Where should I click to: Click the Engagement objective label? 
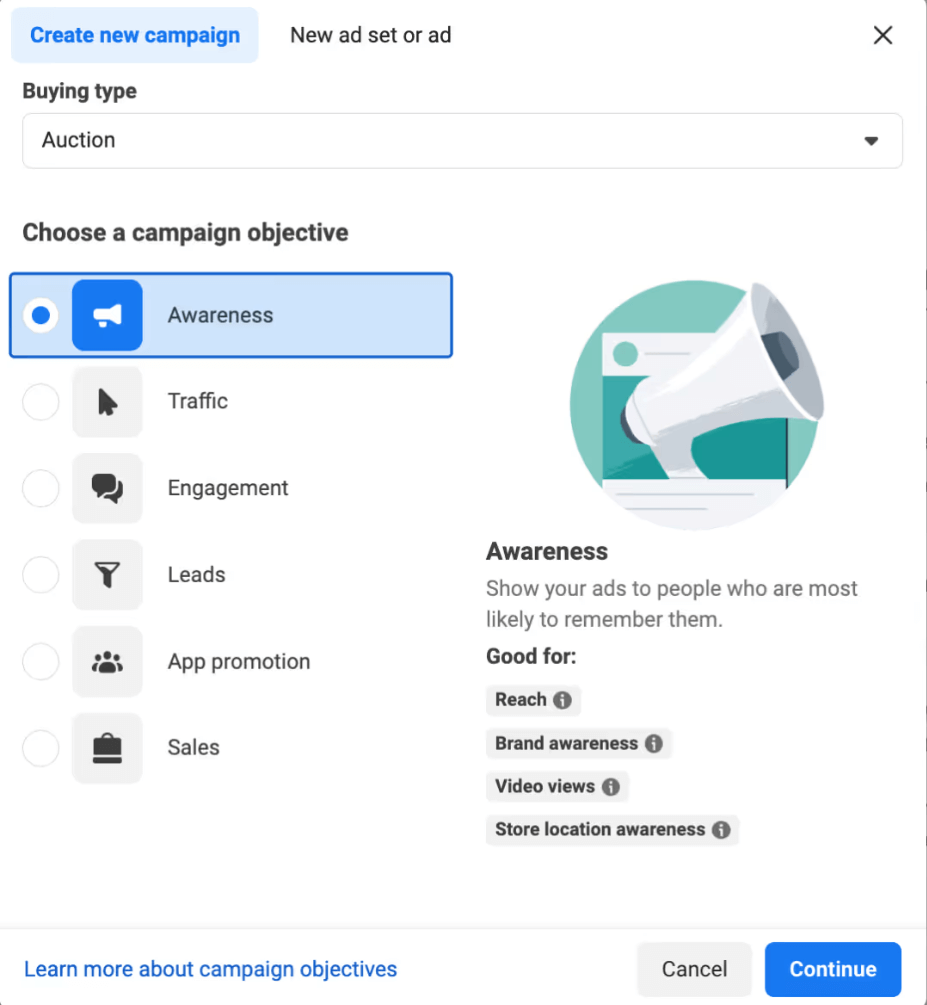[228, 488]
